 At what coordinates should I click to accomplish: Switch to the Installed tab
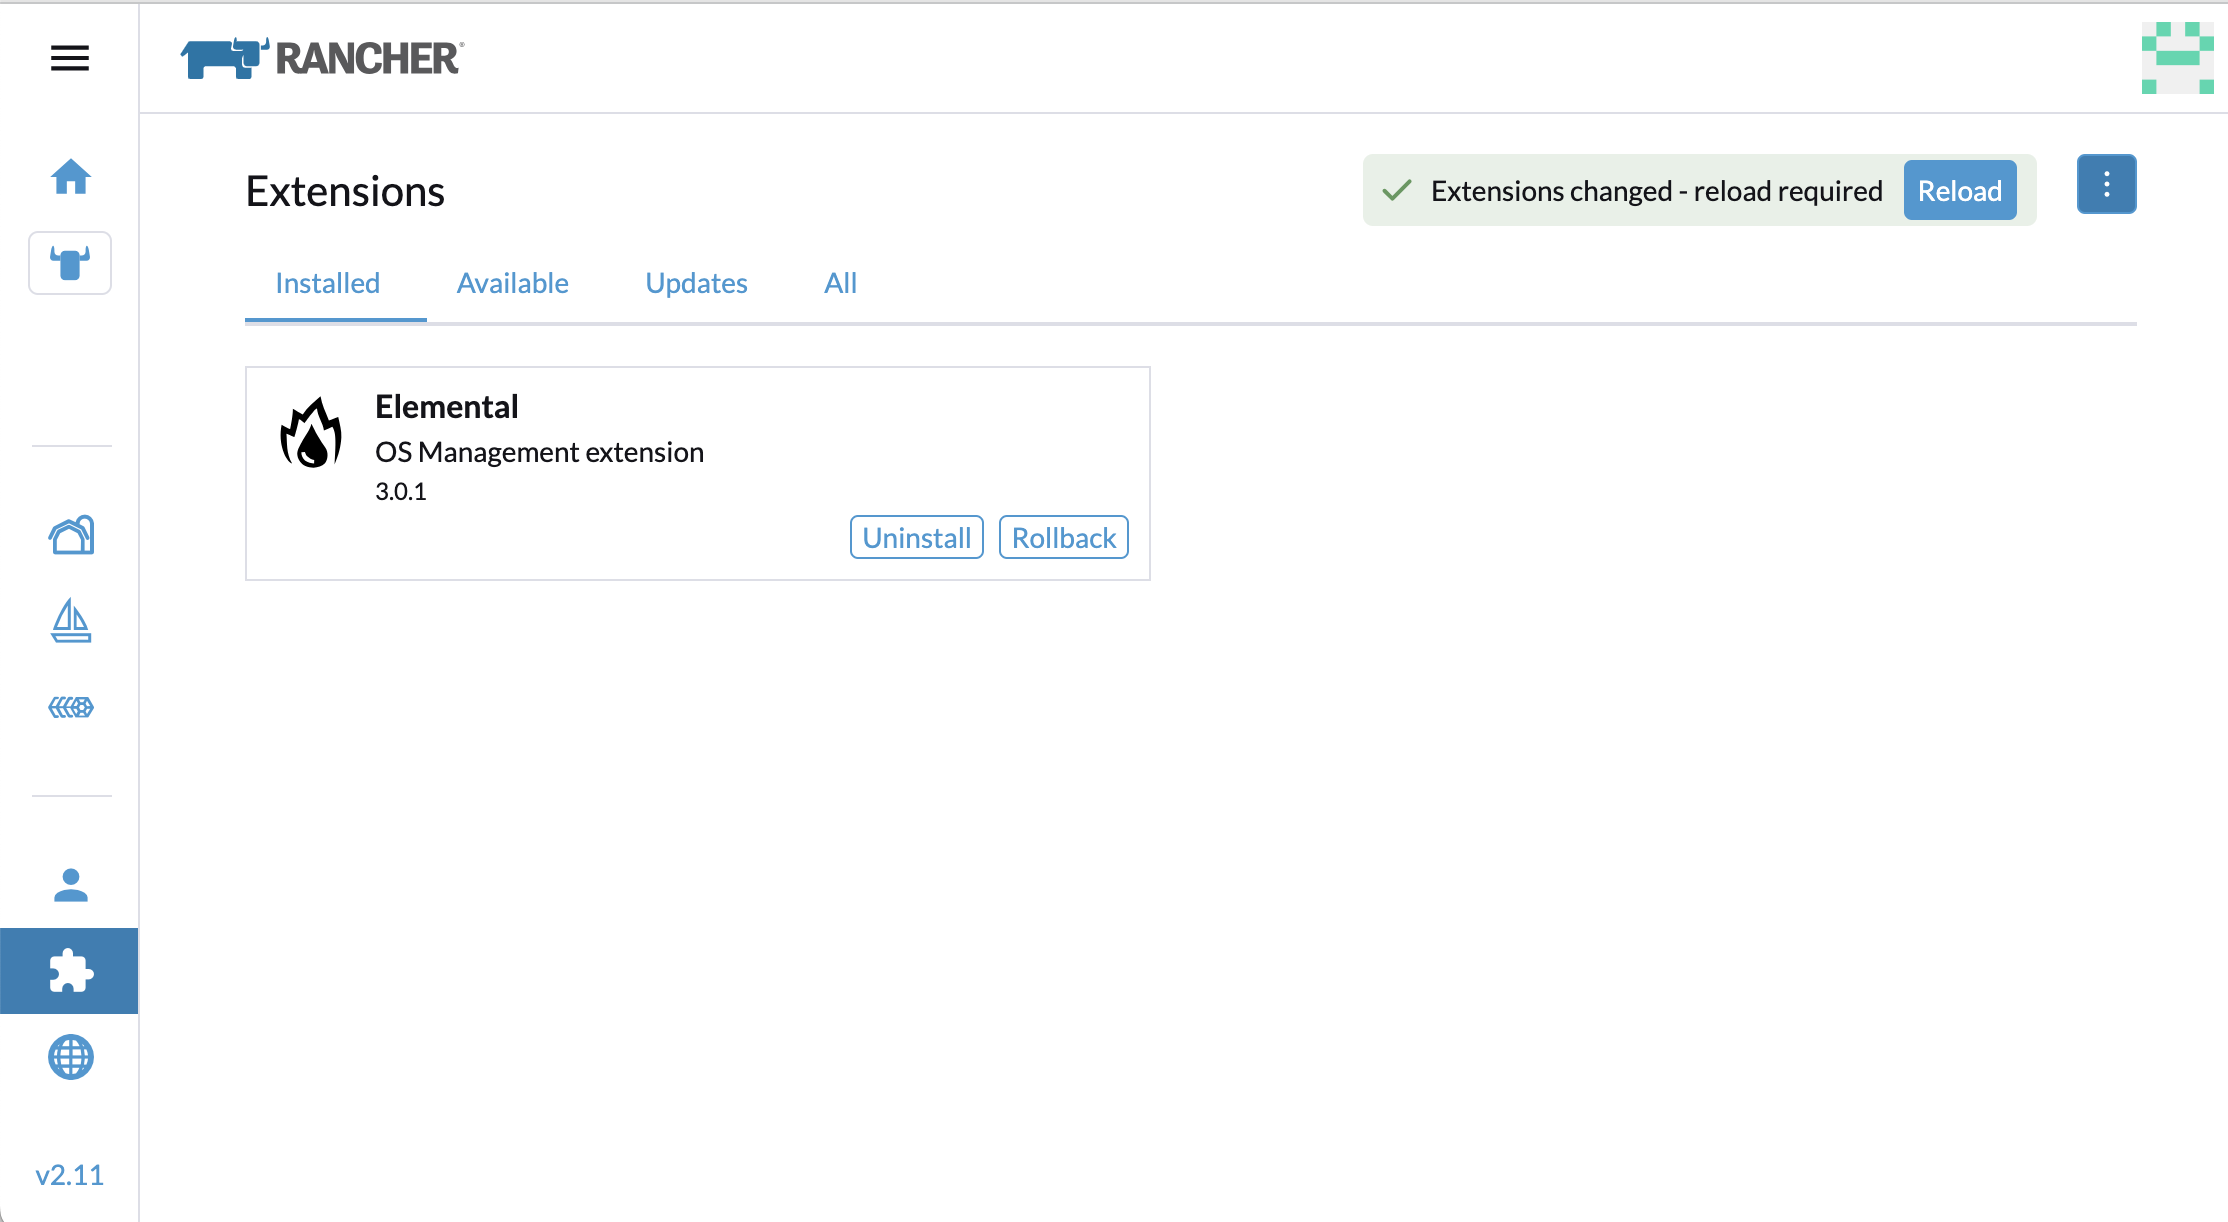(x=327, y=283)
